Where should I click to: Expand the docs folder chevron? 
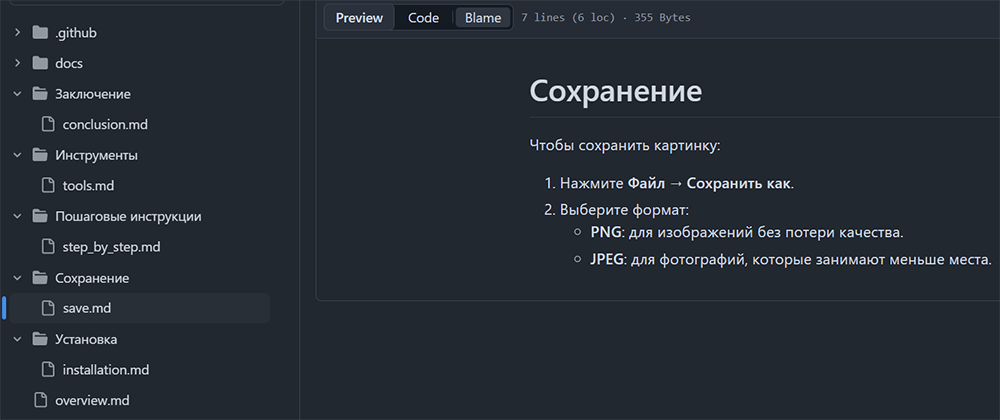tap(18, 64)
